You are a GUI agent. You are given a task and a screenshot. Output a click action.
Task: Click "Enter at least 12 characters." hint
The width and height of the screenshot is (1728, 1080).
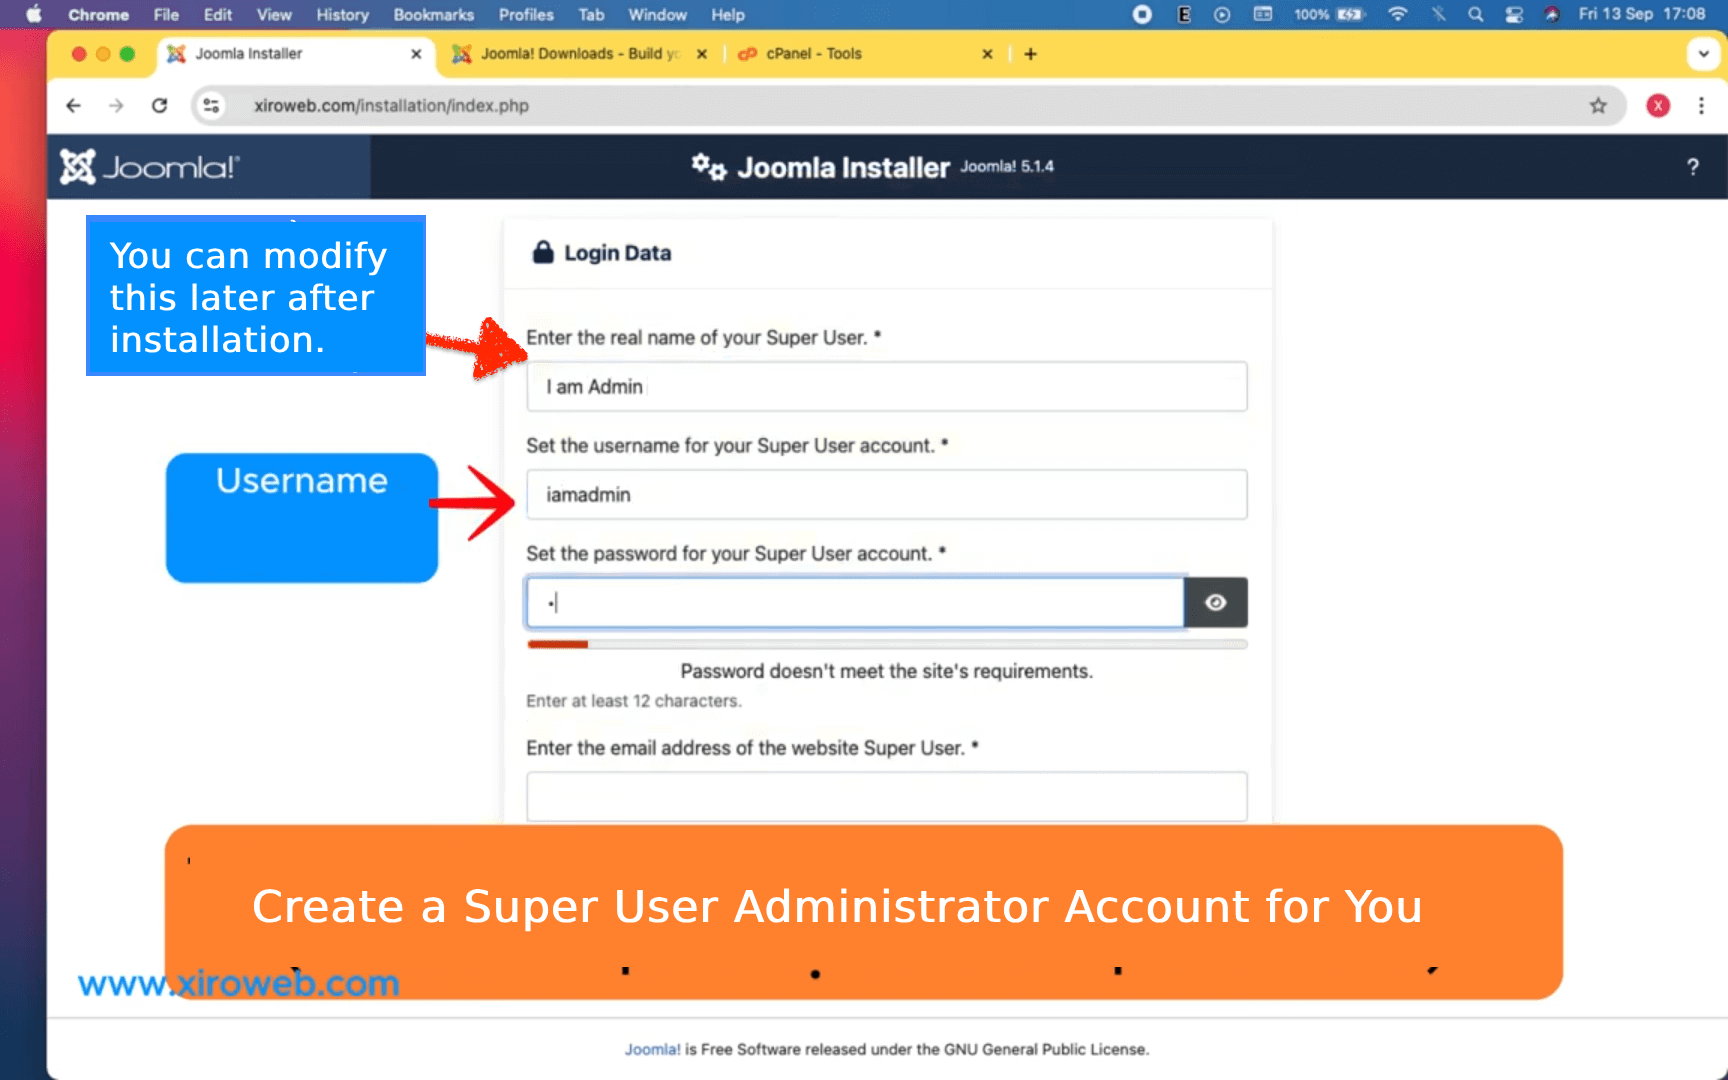[x=634, y=701]
